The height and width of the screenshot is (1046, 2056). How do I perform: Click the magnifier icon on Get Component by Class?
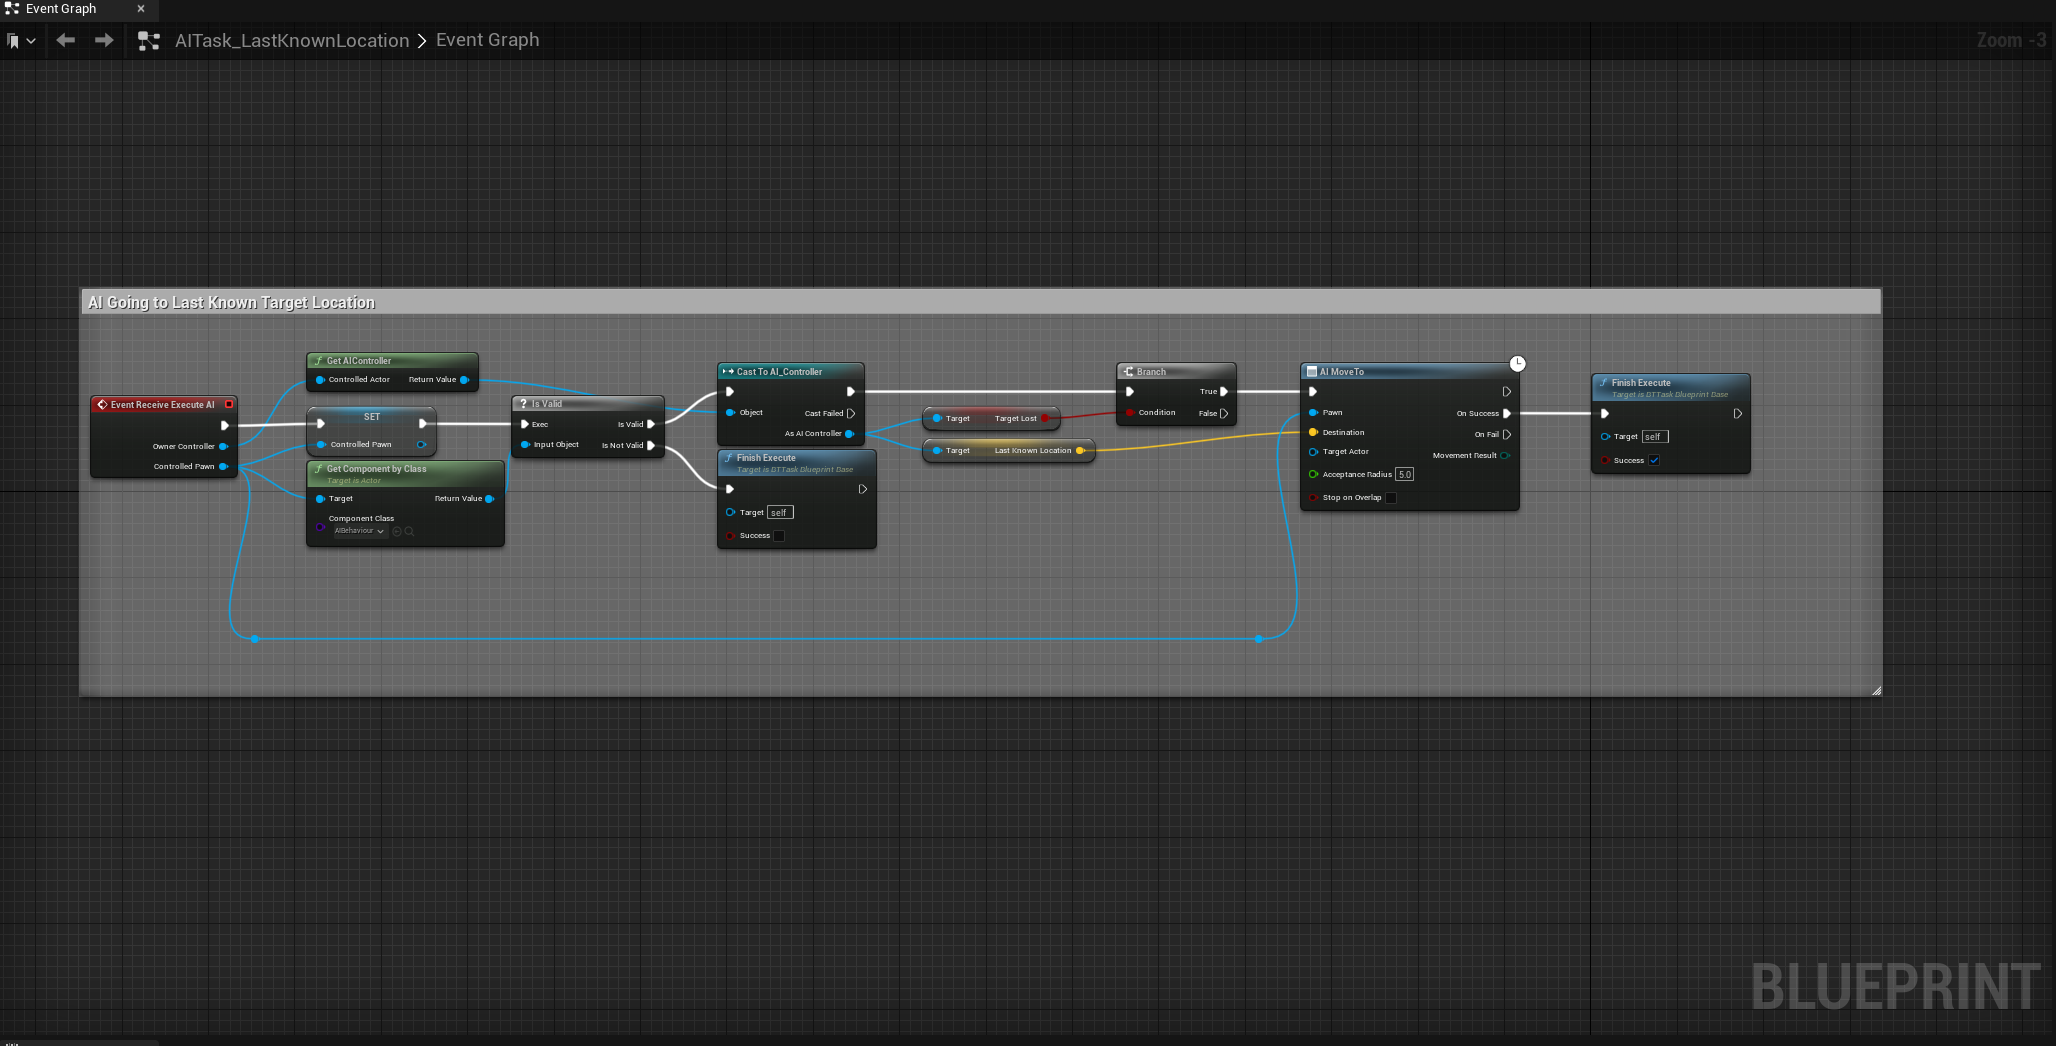click(410, 531)
